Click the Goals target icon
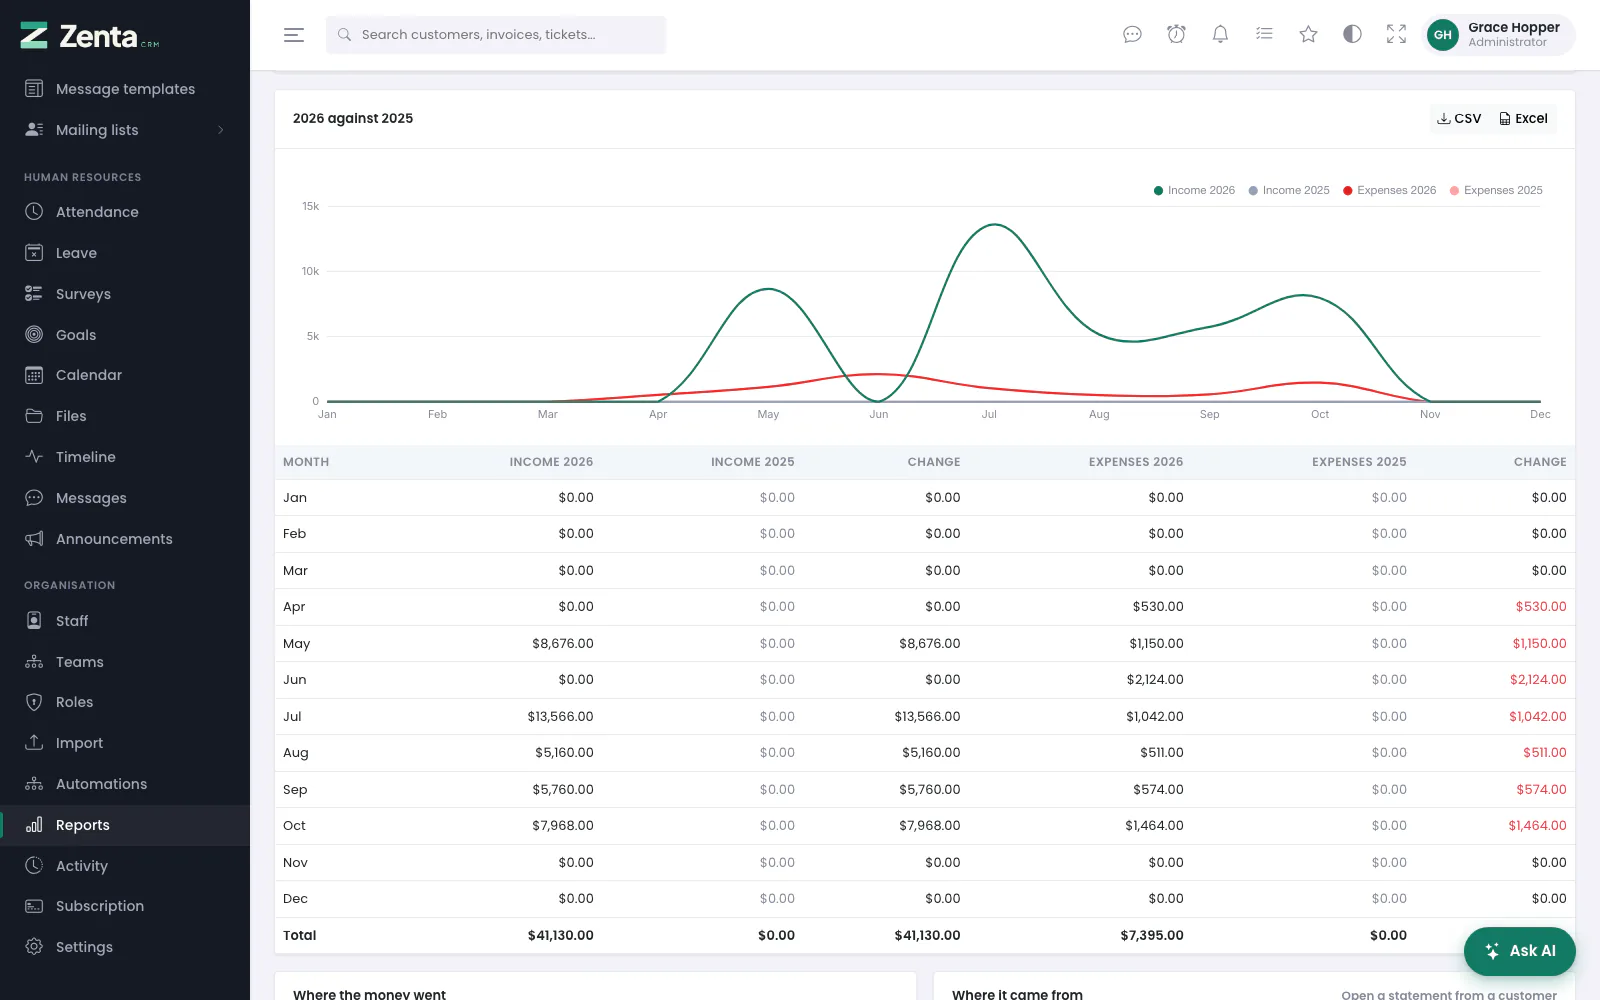Screen dimensions: 1600x1000 tap(34, 335)
